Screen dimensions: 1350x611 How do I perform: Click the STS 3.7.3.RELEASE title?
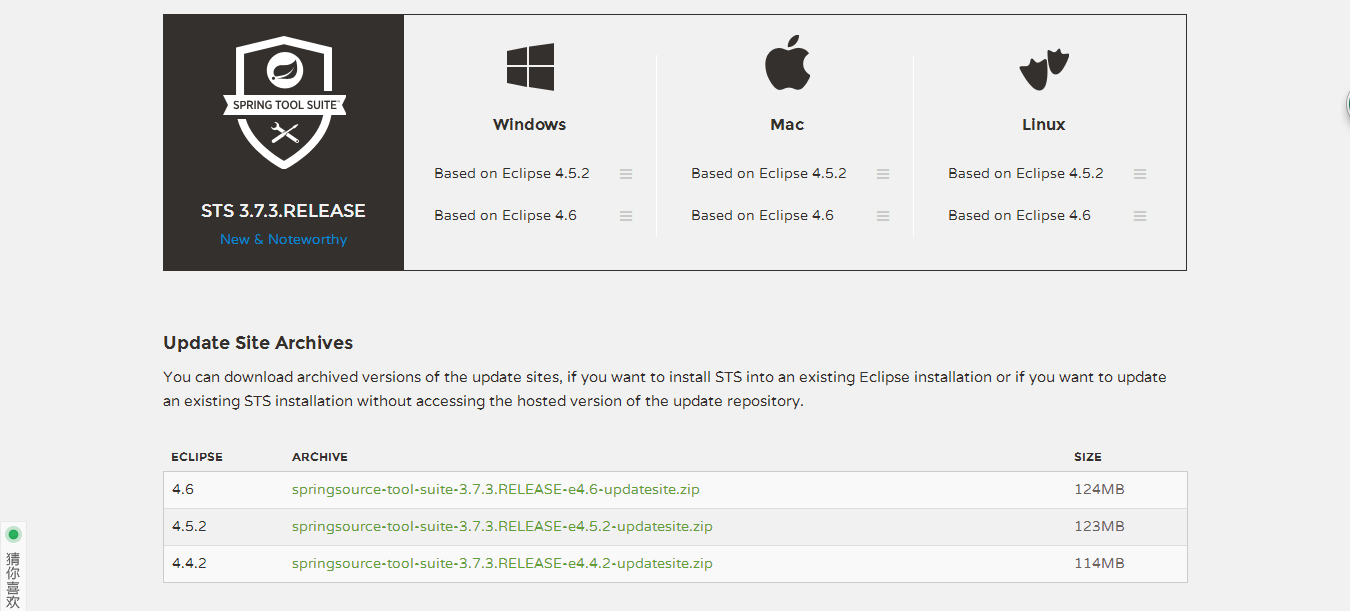[283, 211]
